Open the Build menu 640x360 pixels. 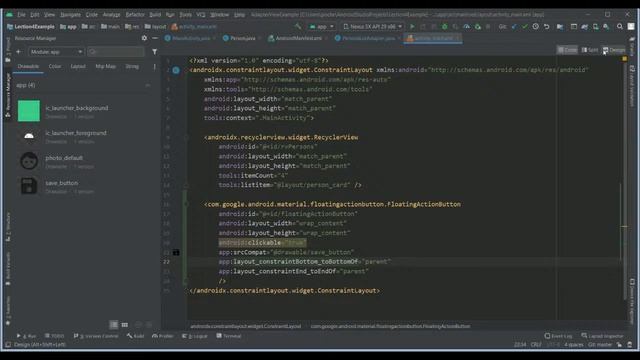[x=155, y=15]
